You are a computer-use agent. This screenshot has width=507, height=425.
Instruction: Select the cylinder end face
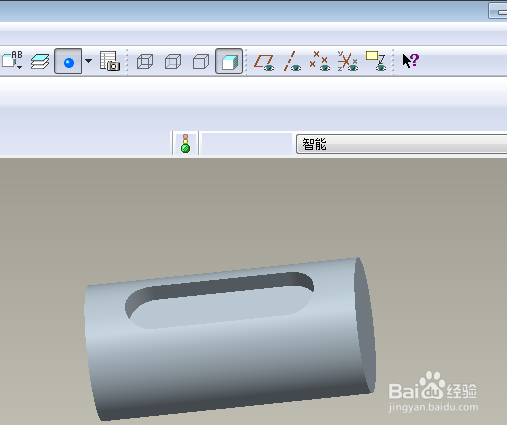point(365,325)
